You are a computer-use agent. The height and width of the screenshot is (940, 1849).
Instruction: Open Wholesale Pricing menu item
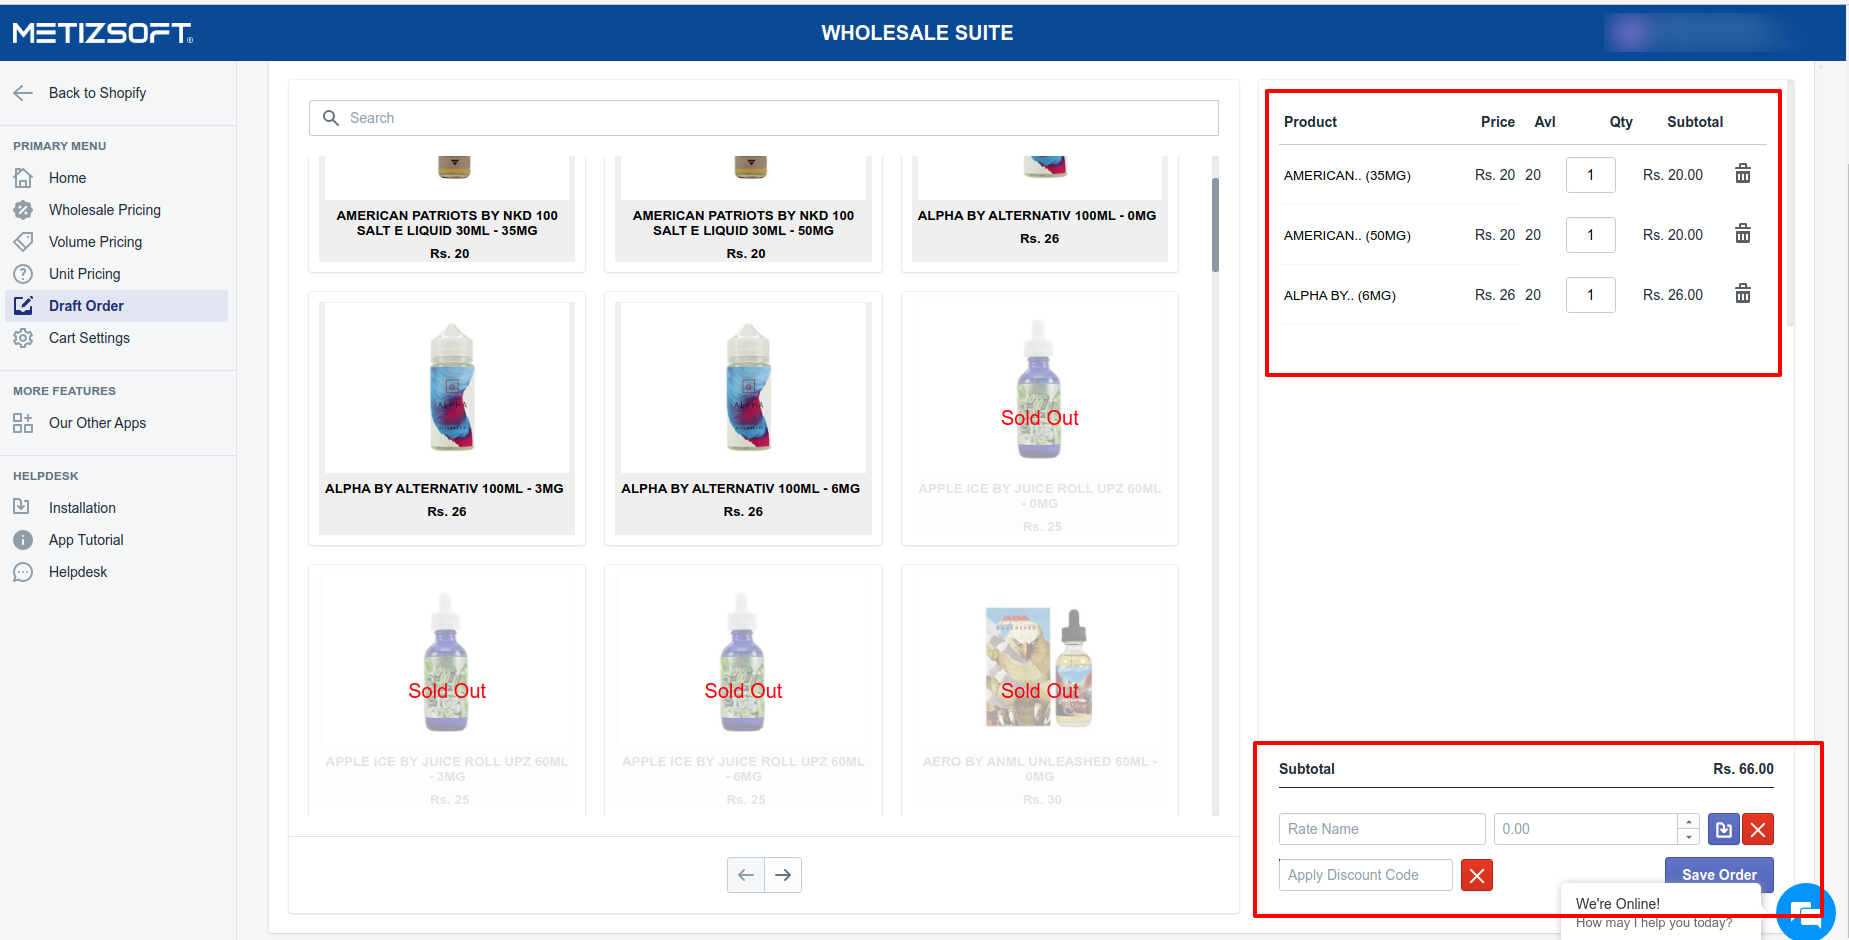coord(104,210)
